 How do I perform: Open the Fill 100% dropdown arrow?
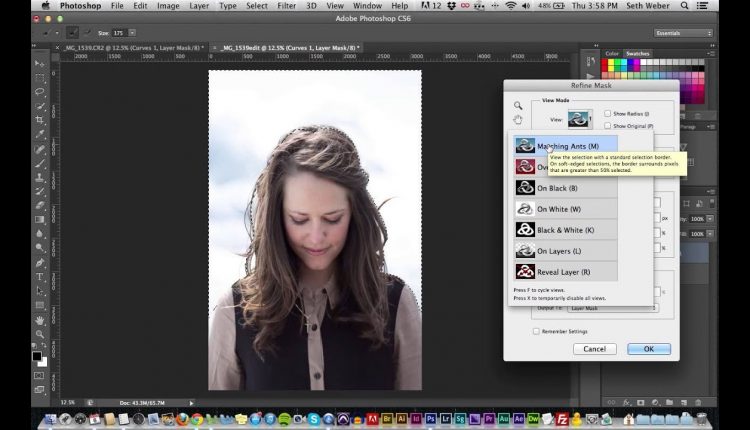point(710,234)
